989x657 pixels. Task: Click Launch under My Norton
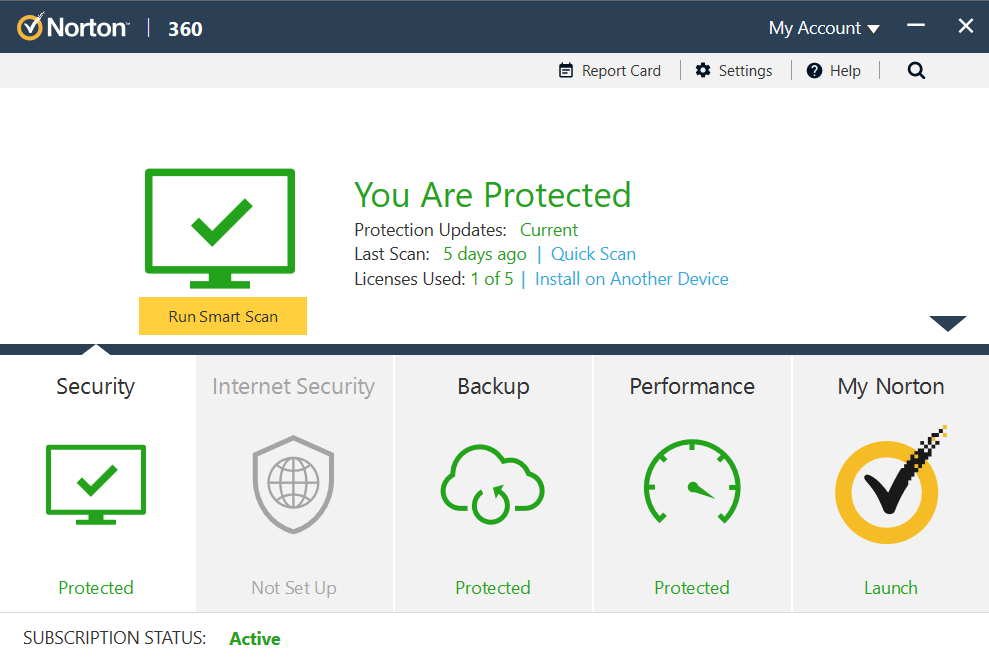(x=889, y=588)
